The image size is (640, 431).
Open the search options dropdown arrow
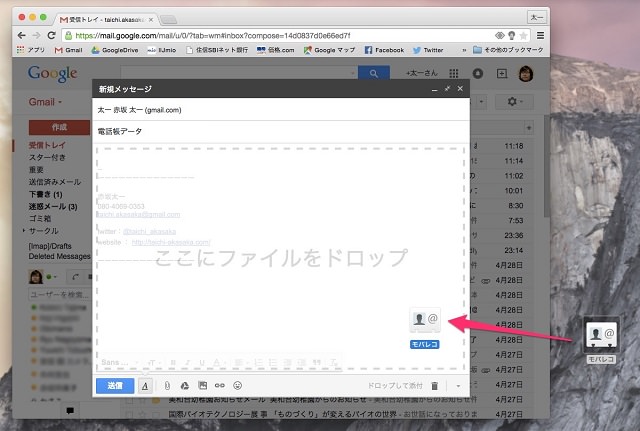coord(353,73)
